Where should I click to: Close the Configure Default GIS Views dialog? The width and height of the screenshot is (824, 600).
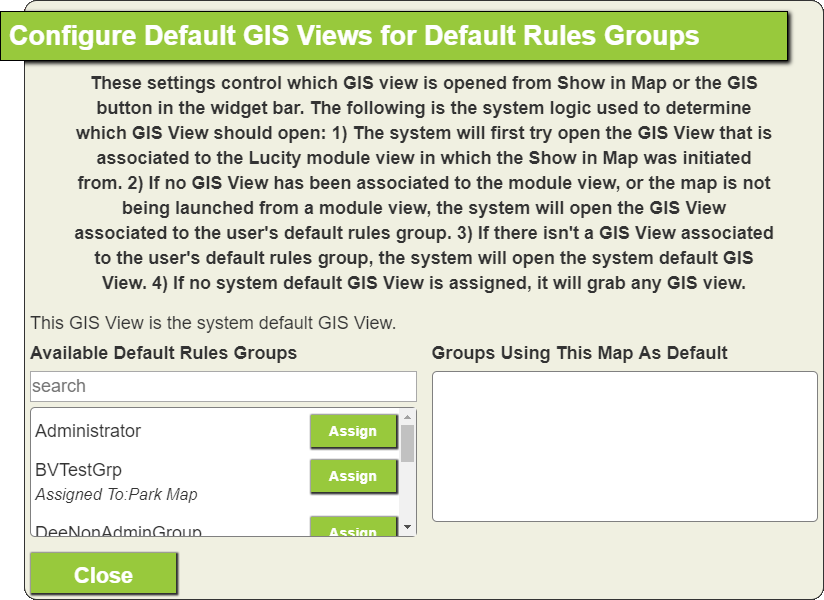click(x=104, y=574)
